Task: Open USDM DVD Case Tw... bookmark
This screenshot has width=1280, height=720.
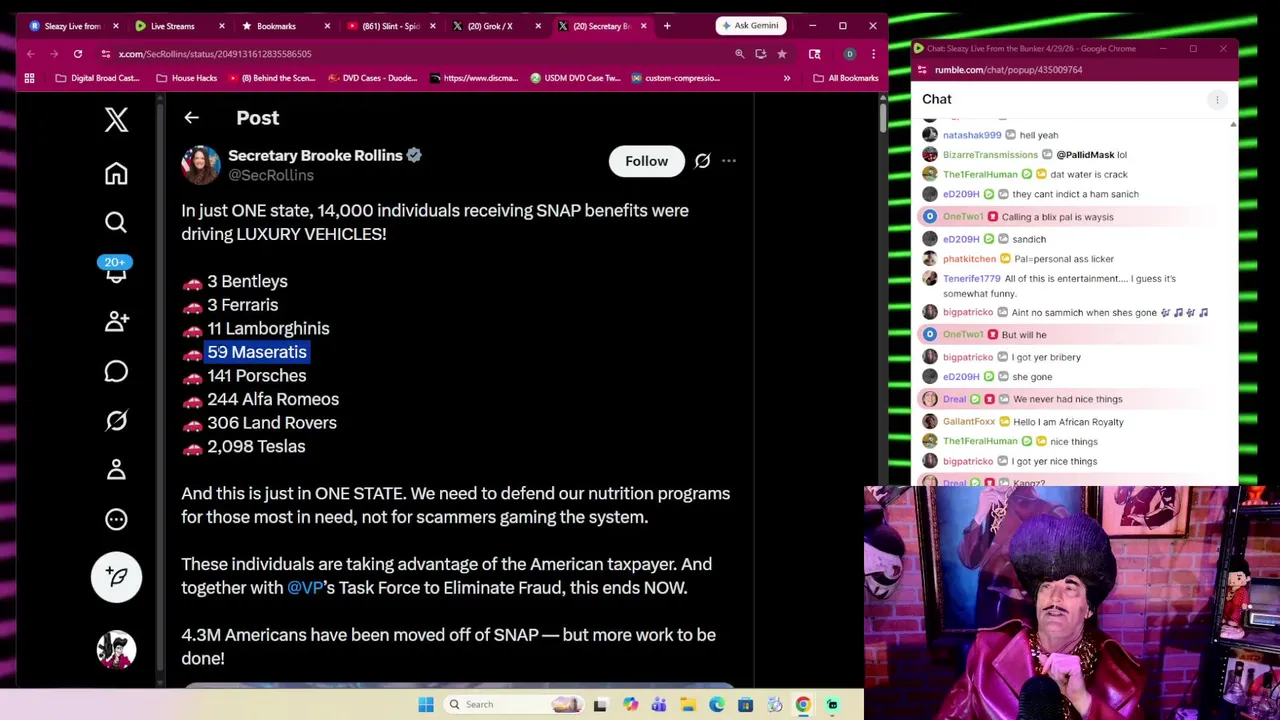Action: [575, 78]
